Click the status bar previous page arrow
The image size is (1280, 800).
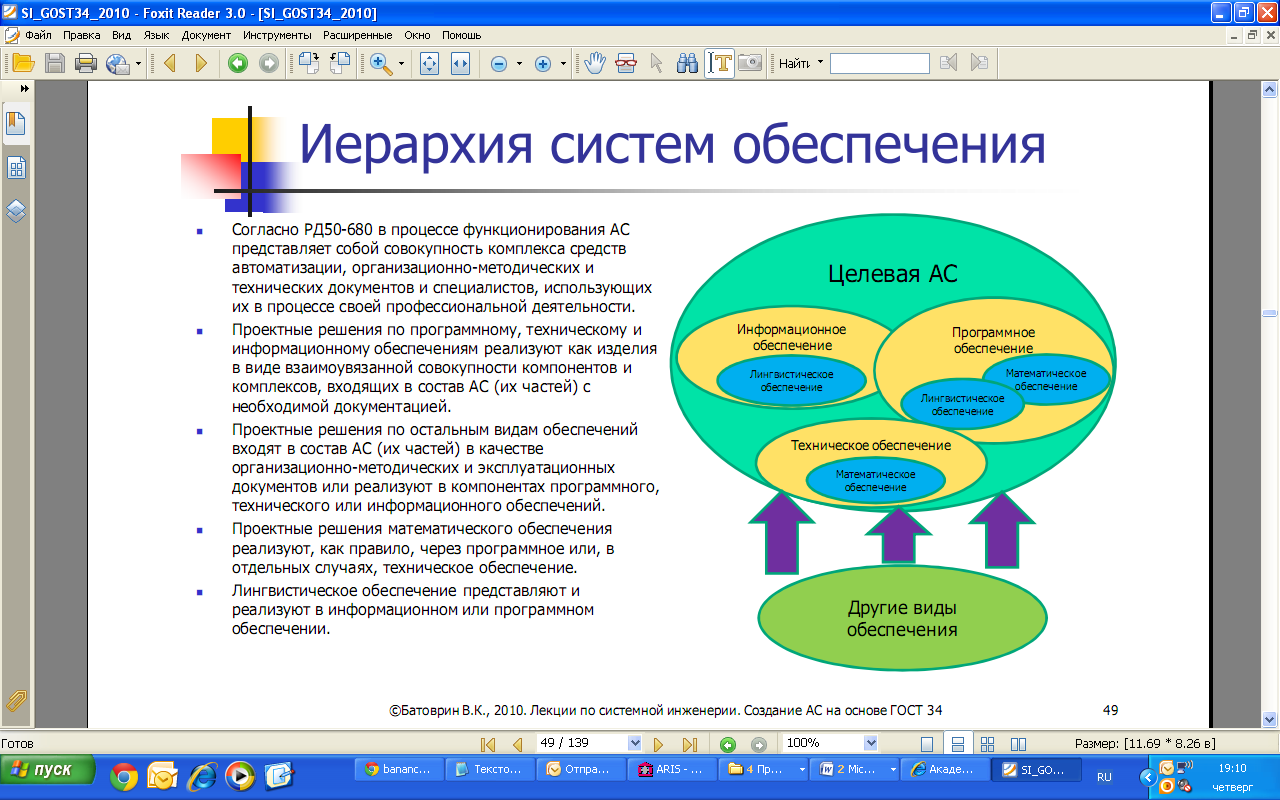(518, 744)
